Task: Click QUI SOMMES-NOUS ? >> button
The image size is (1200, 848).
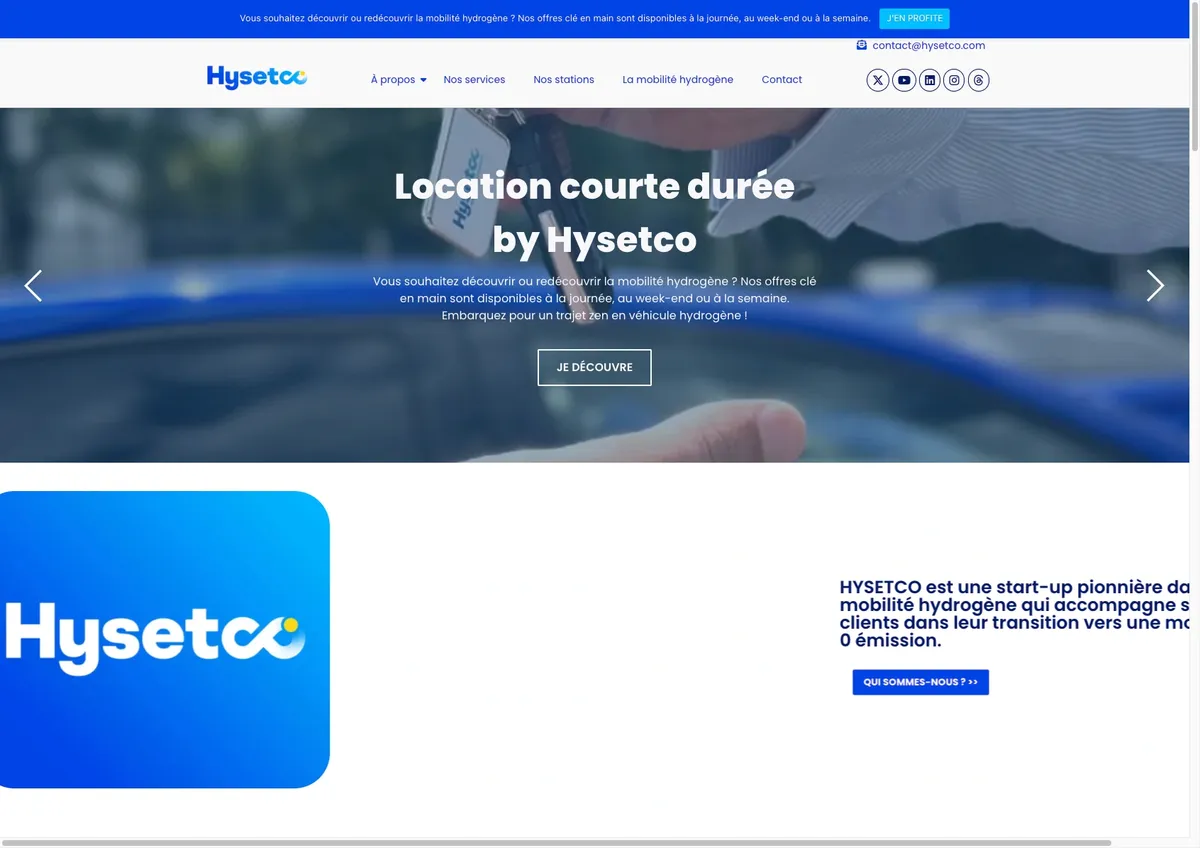Action: tap(920, 682)
